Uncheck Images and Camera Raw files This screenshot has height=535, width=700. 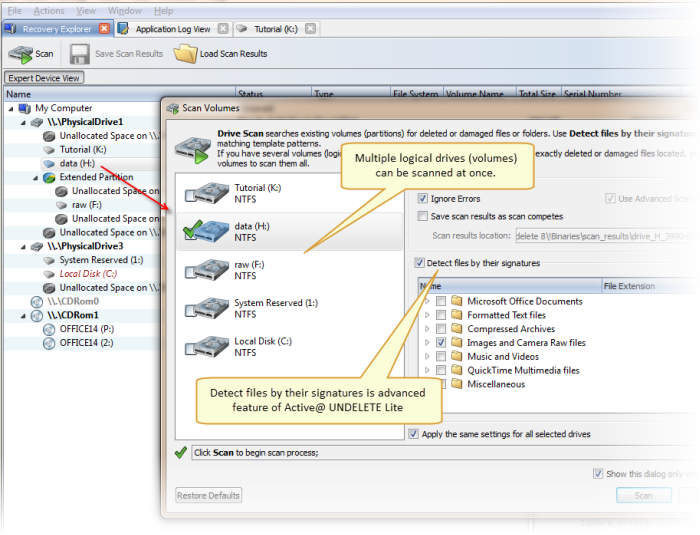(441, 343)
